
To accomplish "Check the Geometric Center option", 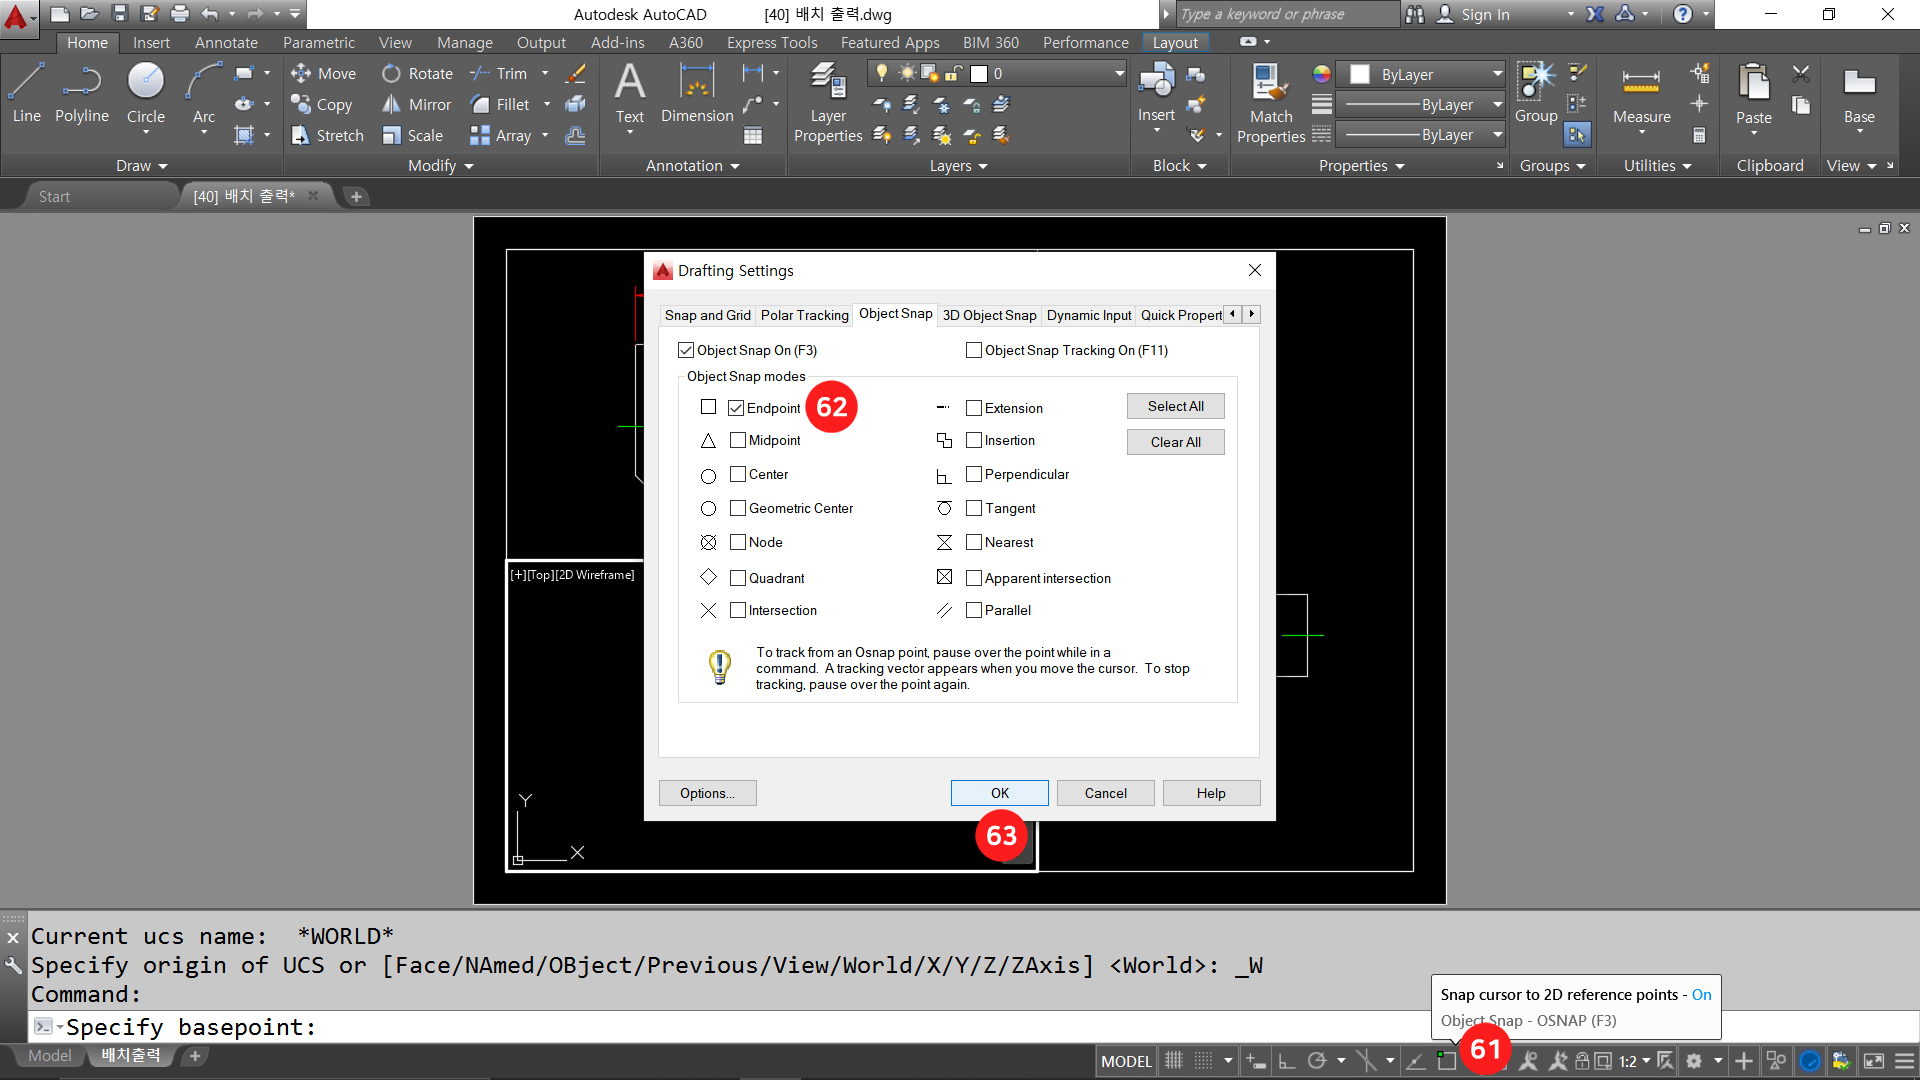I will (x=738, y=508).
